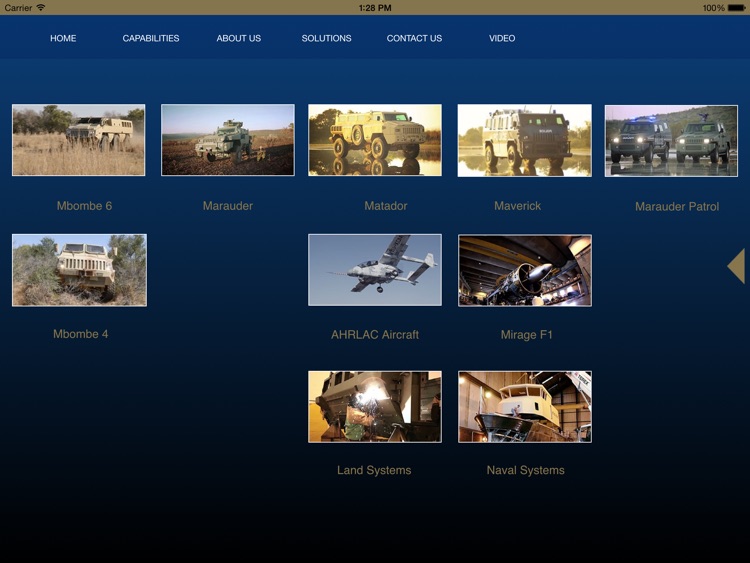Select the Marauder vehicle thumbnail
This screenshot has width=750, height=563.
(x=228, y=140)
